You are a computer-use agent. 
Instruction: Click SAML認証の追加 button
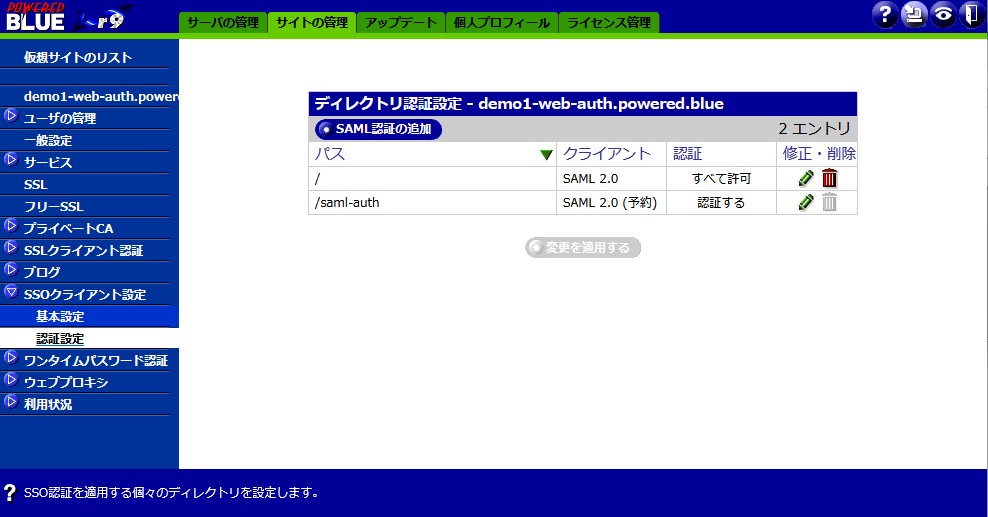tap(378, 129)
